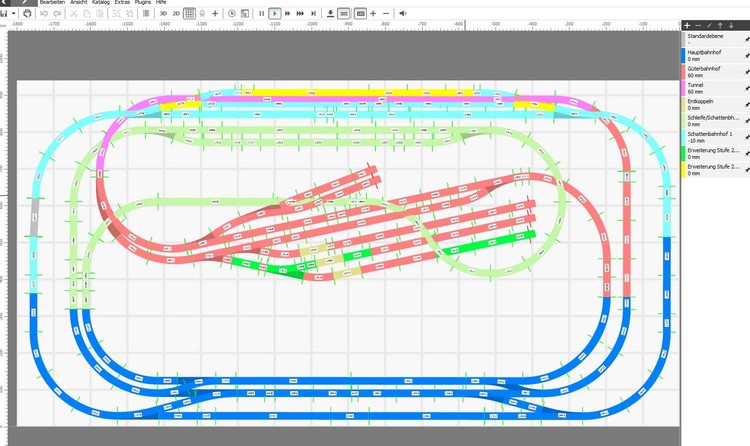This screenshot has height=446, width=750.
Task: Click the group objects icon
Action: (x=117, y=13)
